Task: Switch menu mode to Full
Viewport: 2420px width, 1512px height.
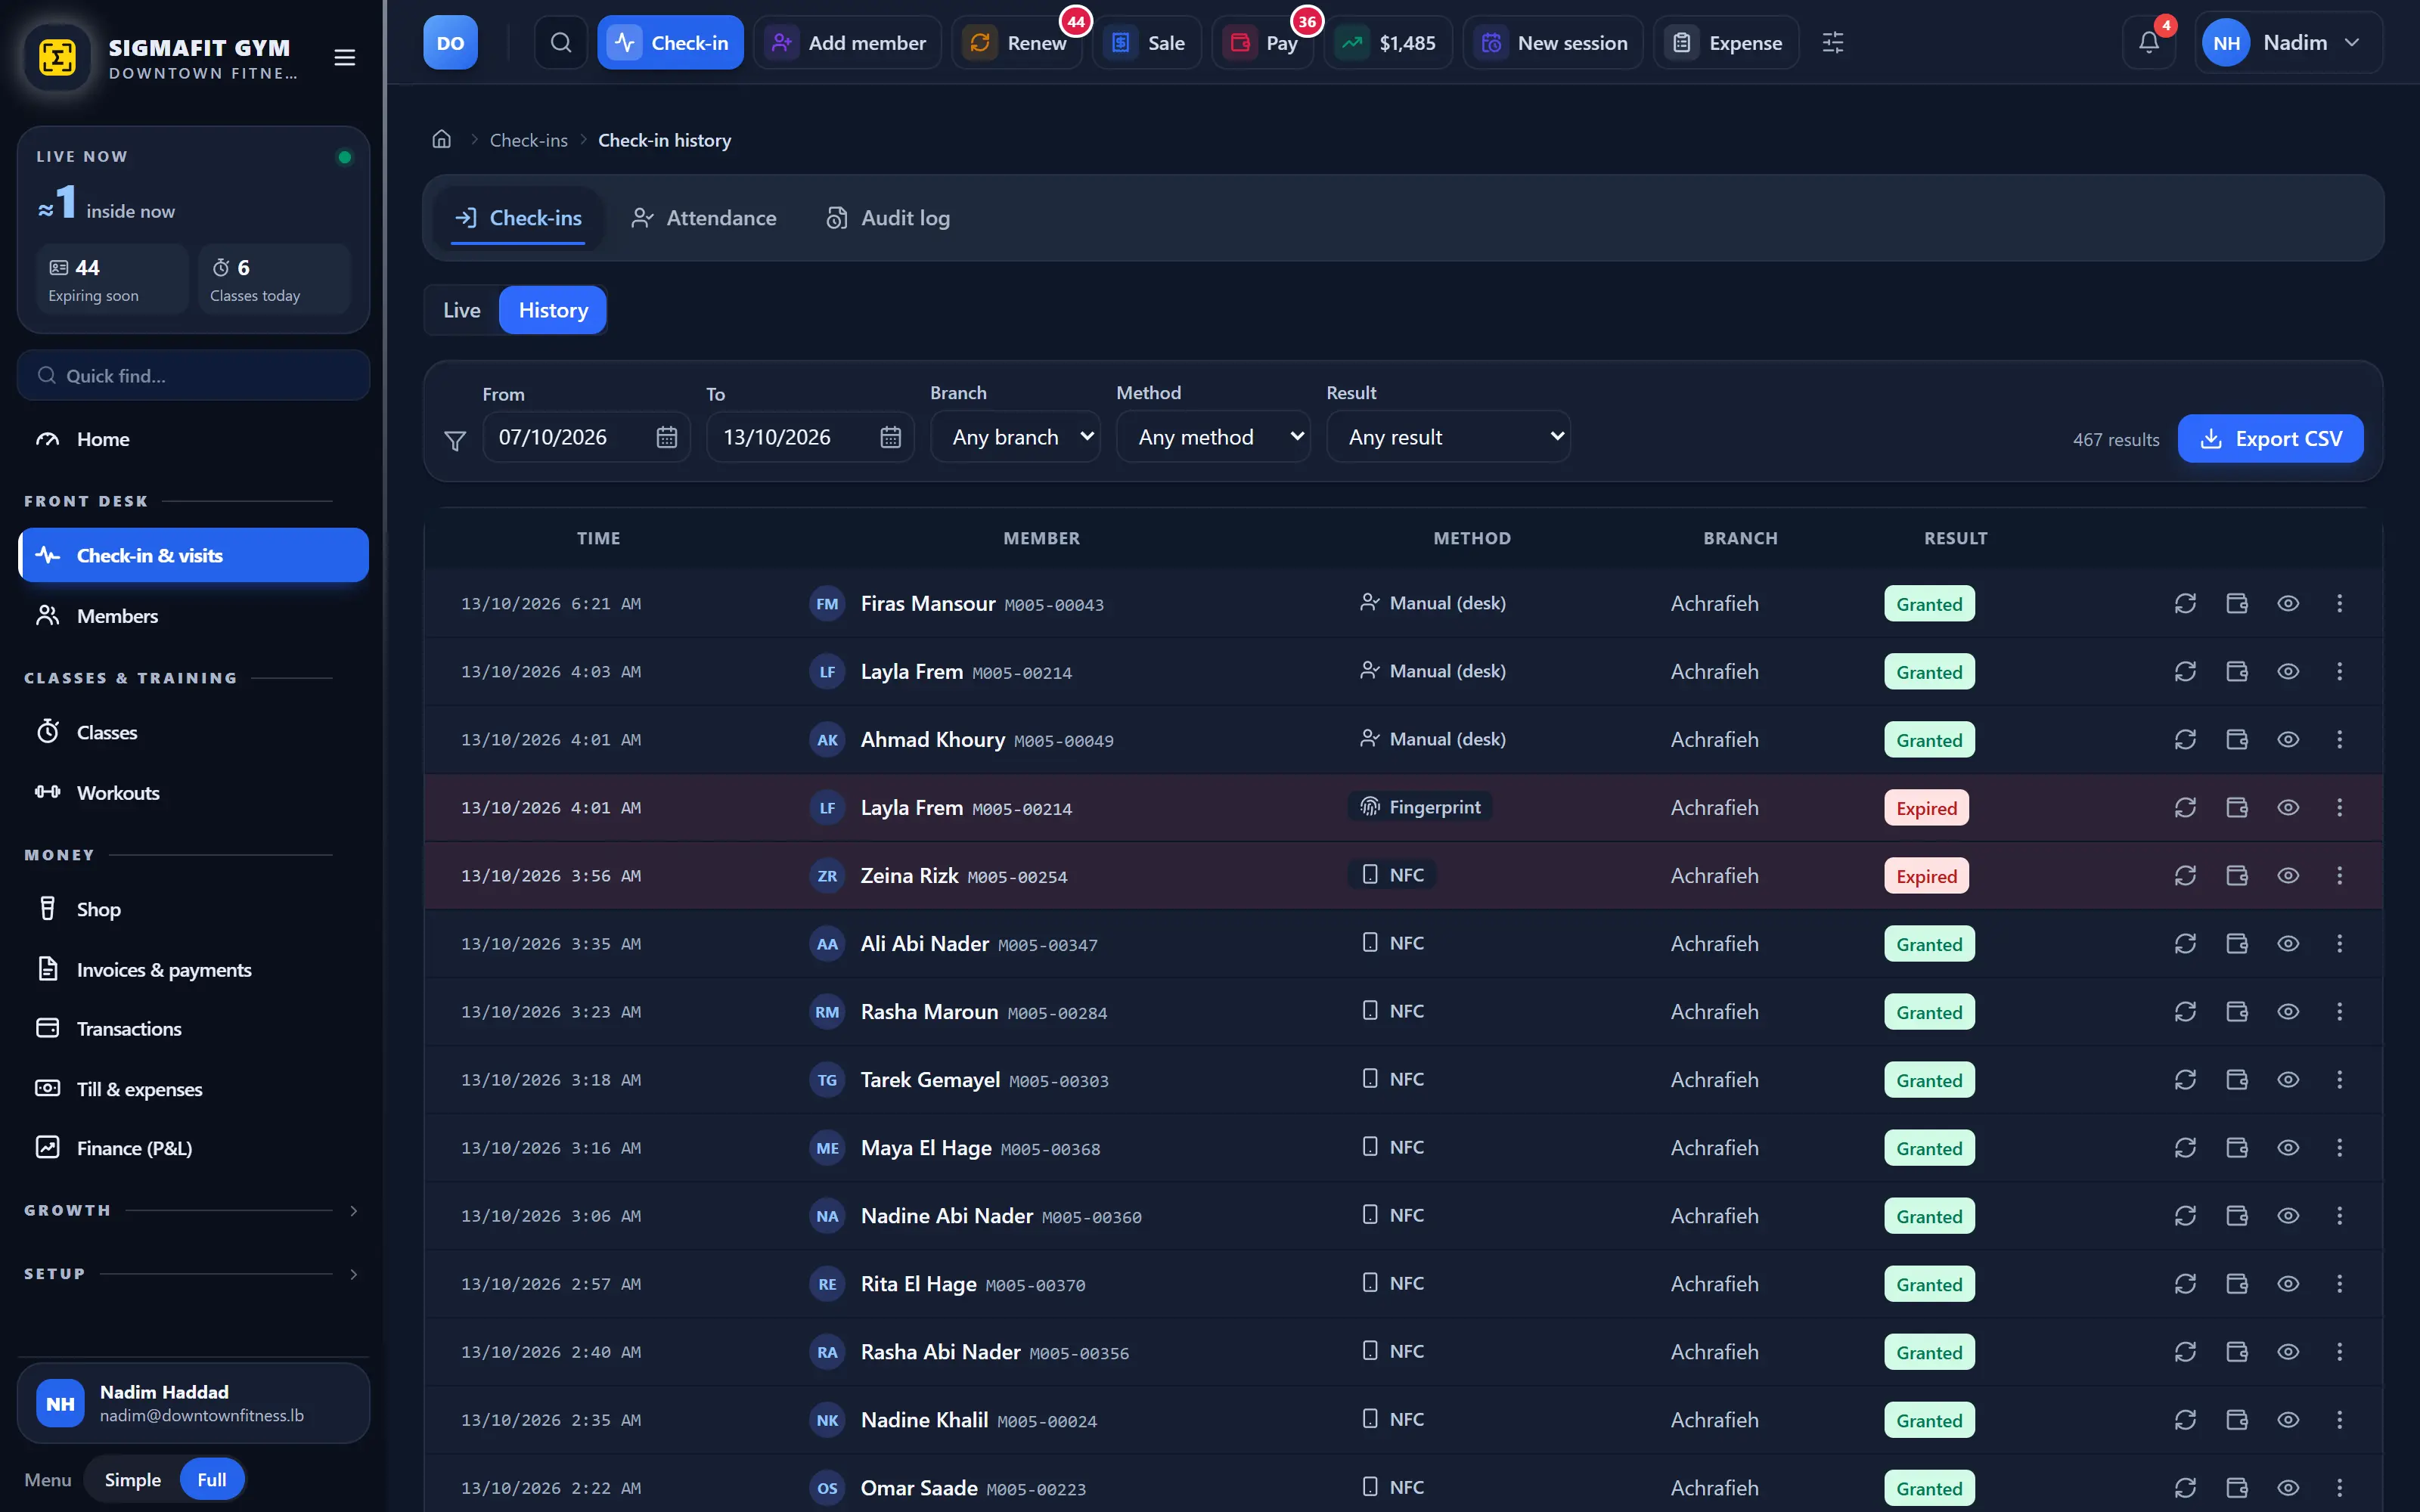Action: pos(212,1479)
